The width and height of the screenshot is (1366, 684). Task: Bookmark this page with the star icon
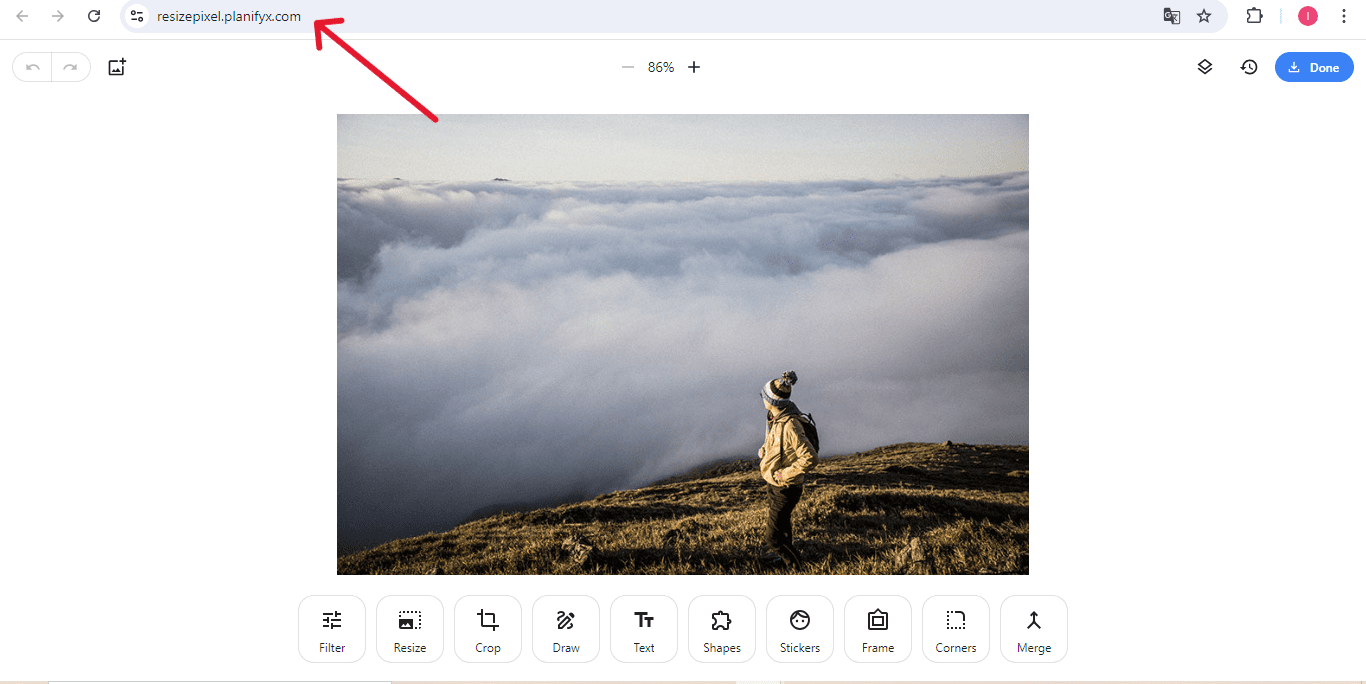pos(1204,16)
